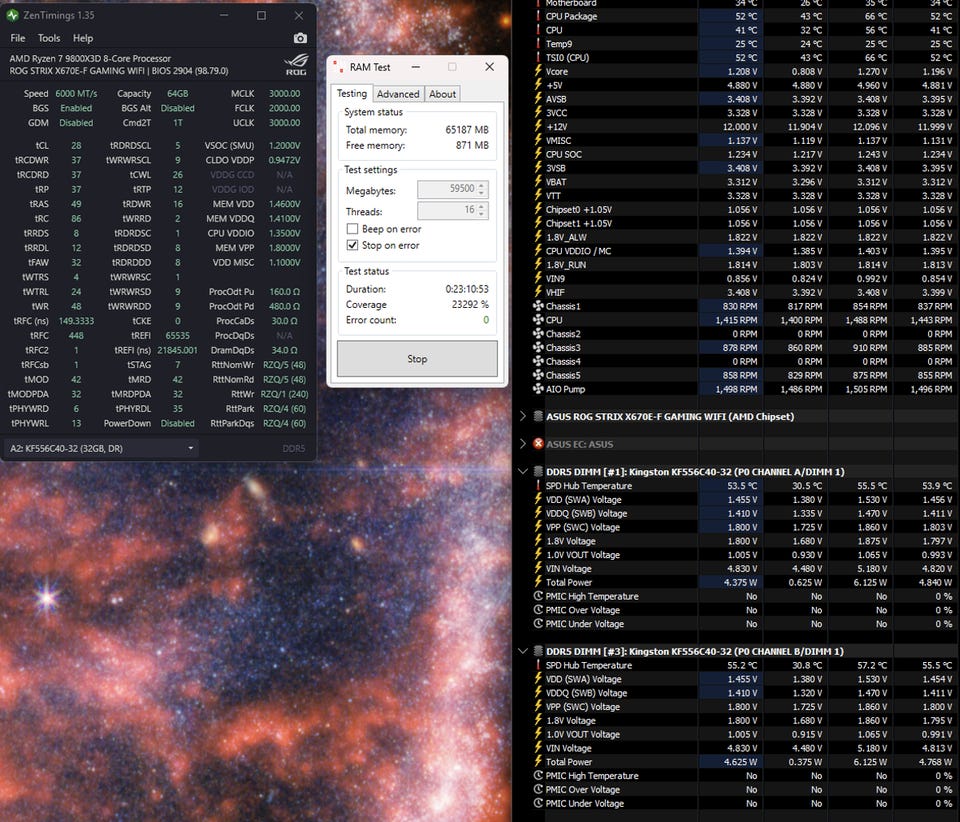960x822 pixels.
Task: Click the ZenTimings heart logo in title bar
Action: 12,15
